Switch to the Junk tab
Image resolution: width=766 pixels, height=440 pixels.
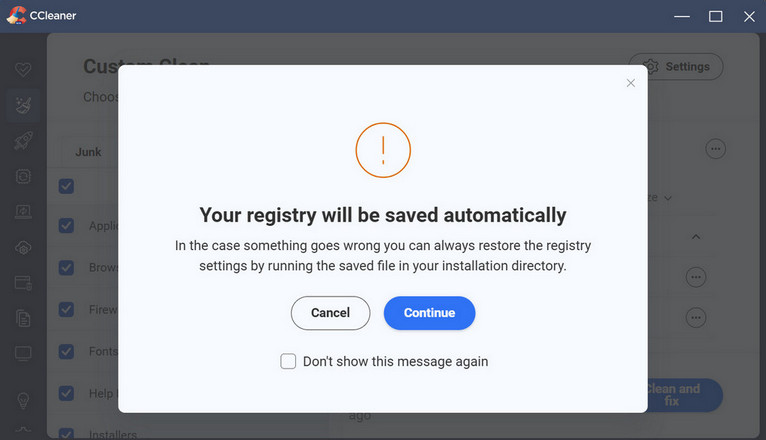[88, 152]
